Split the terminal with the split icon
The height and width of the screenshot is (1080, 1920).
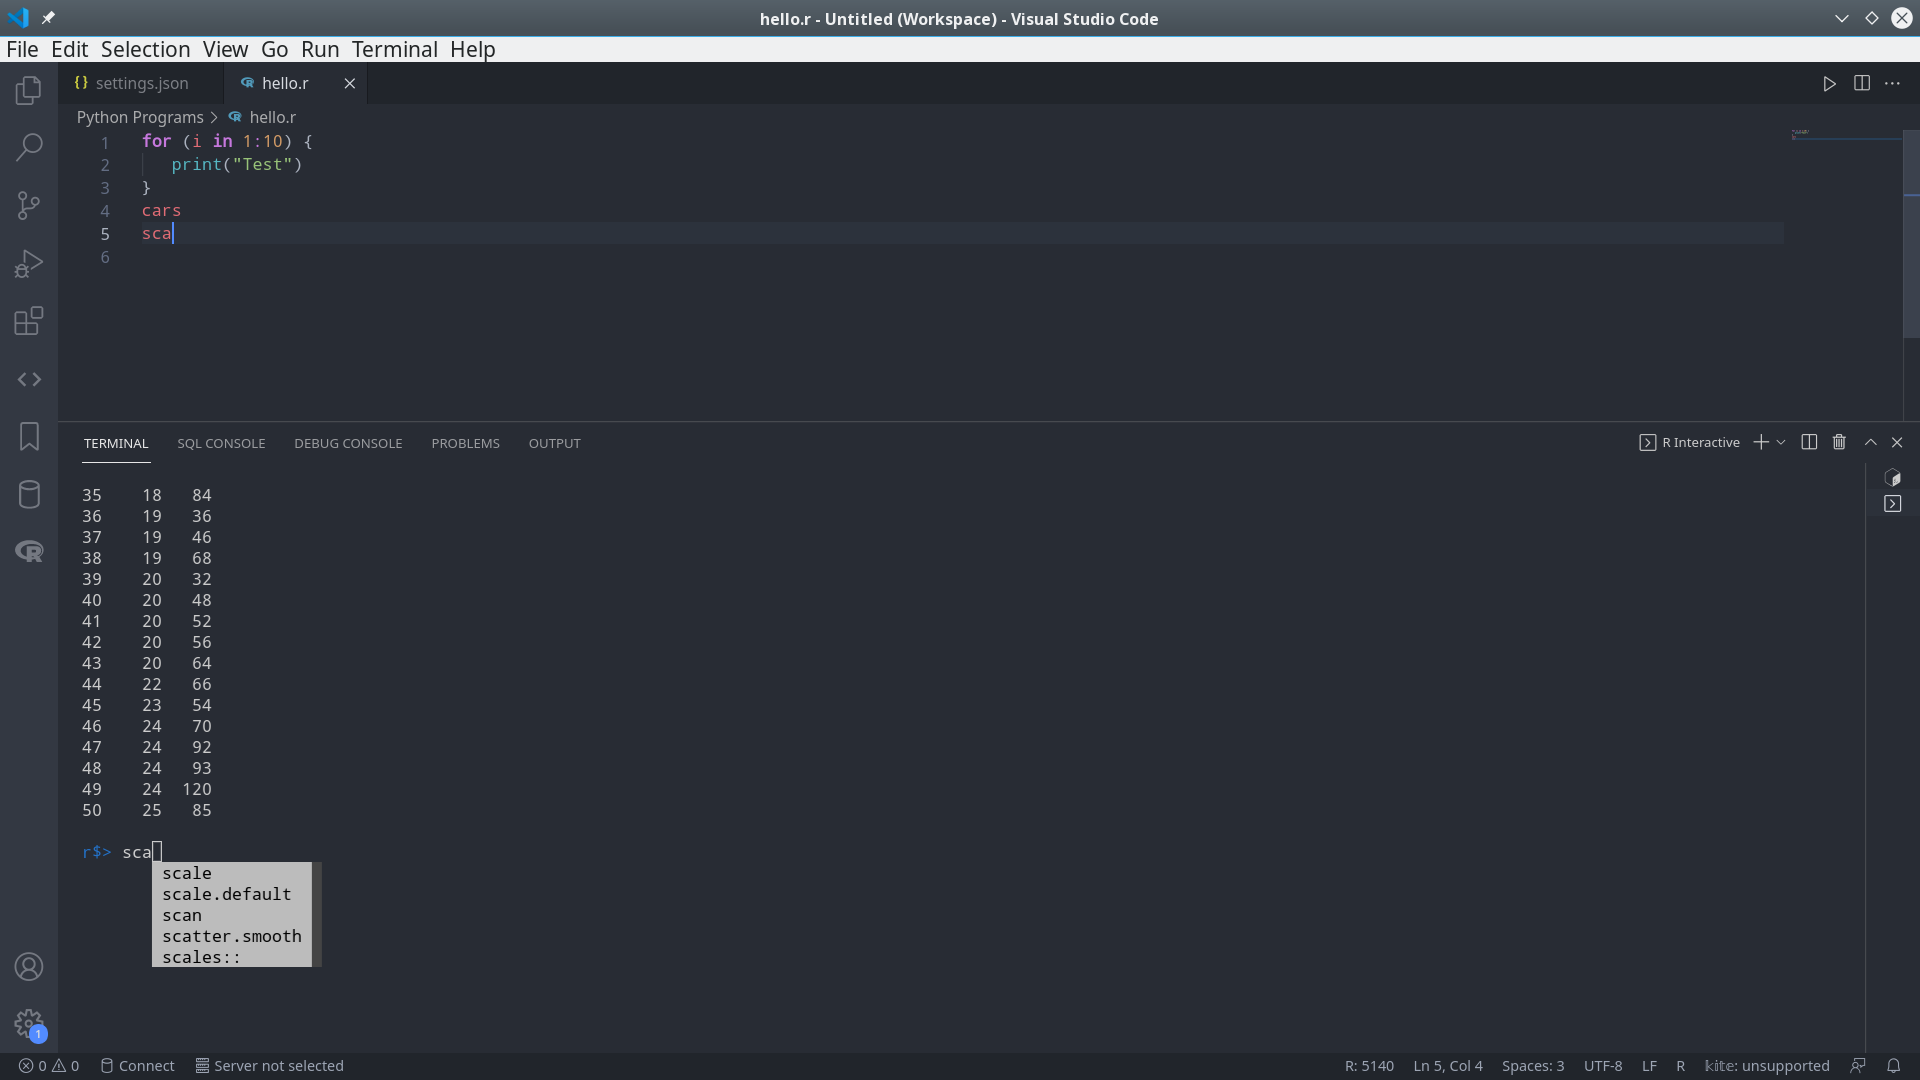pos(1809,442)
